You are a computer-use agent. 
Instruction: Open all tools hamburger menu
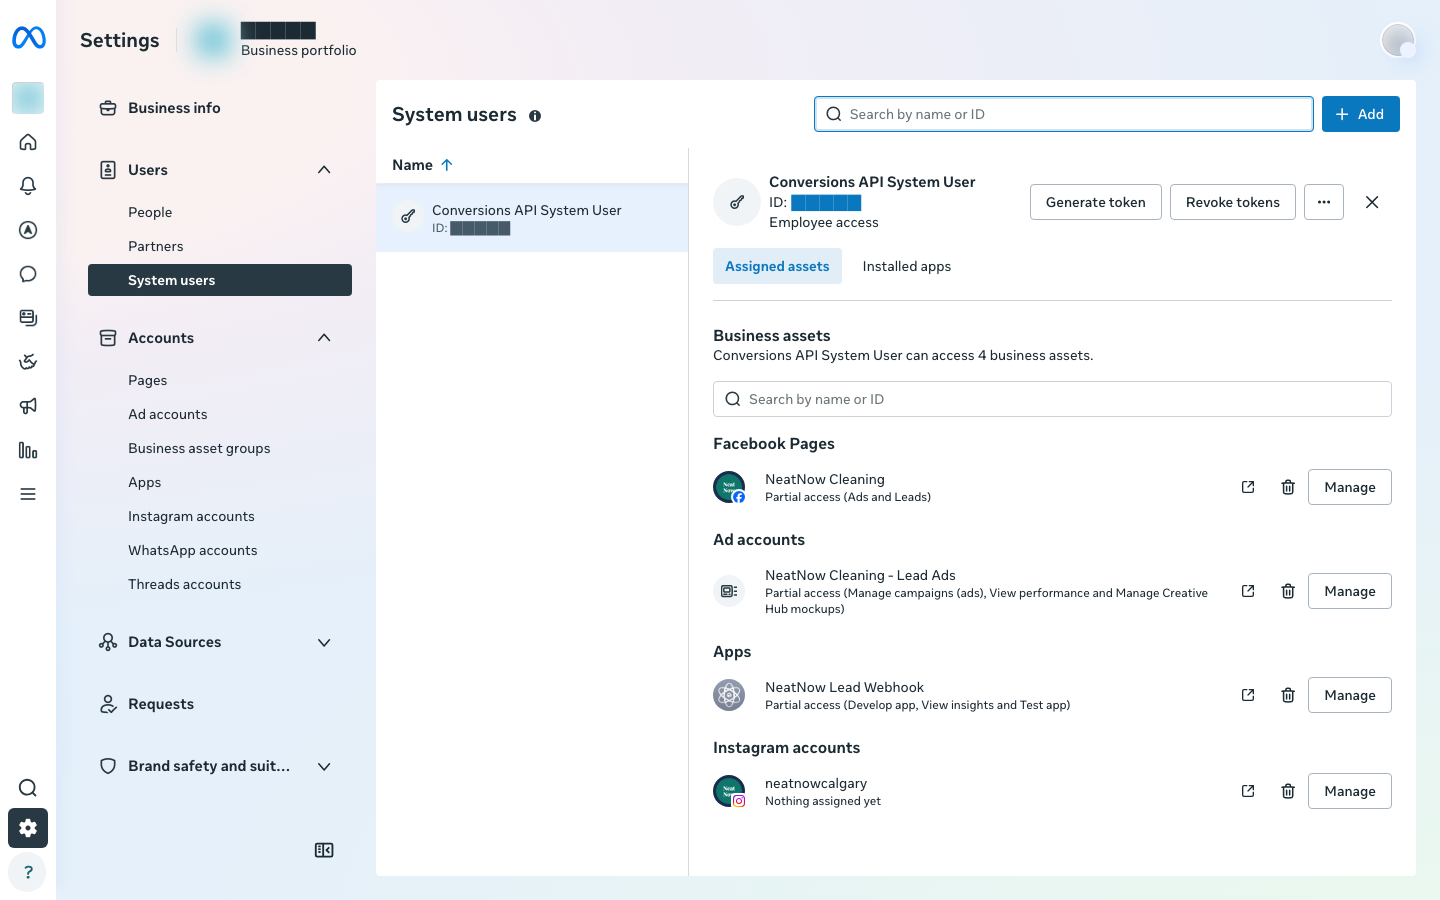click(x=28, y=494)
